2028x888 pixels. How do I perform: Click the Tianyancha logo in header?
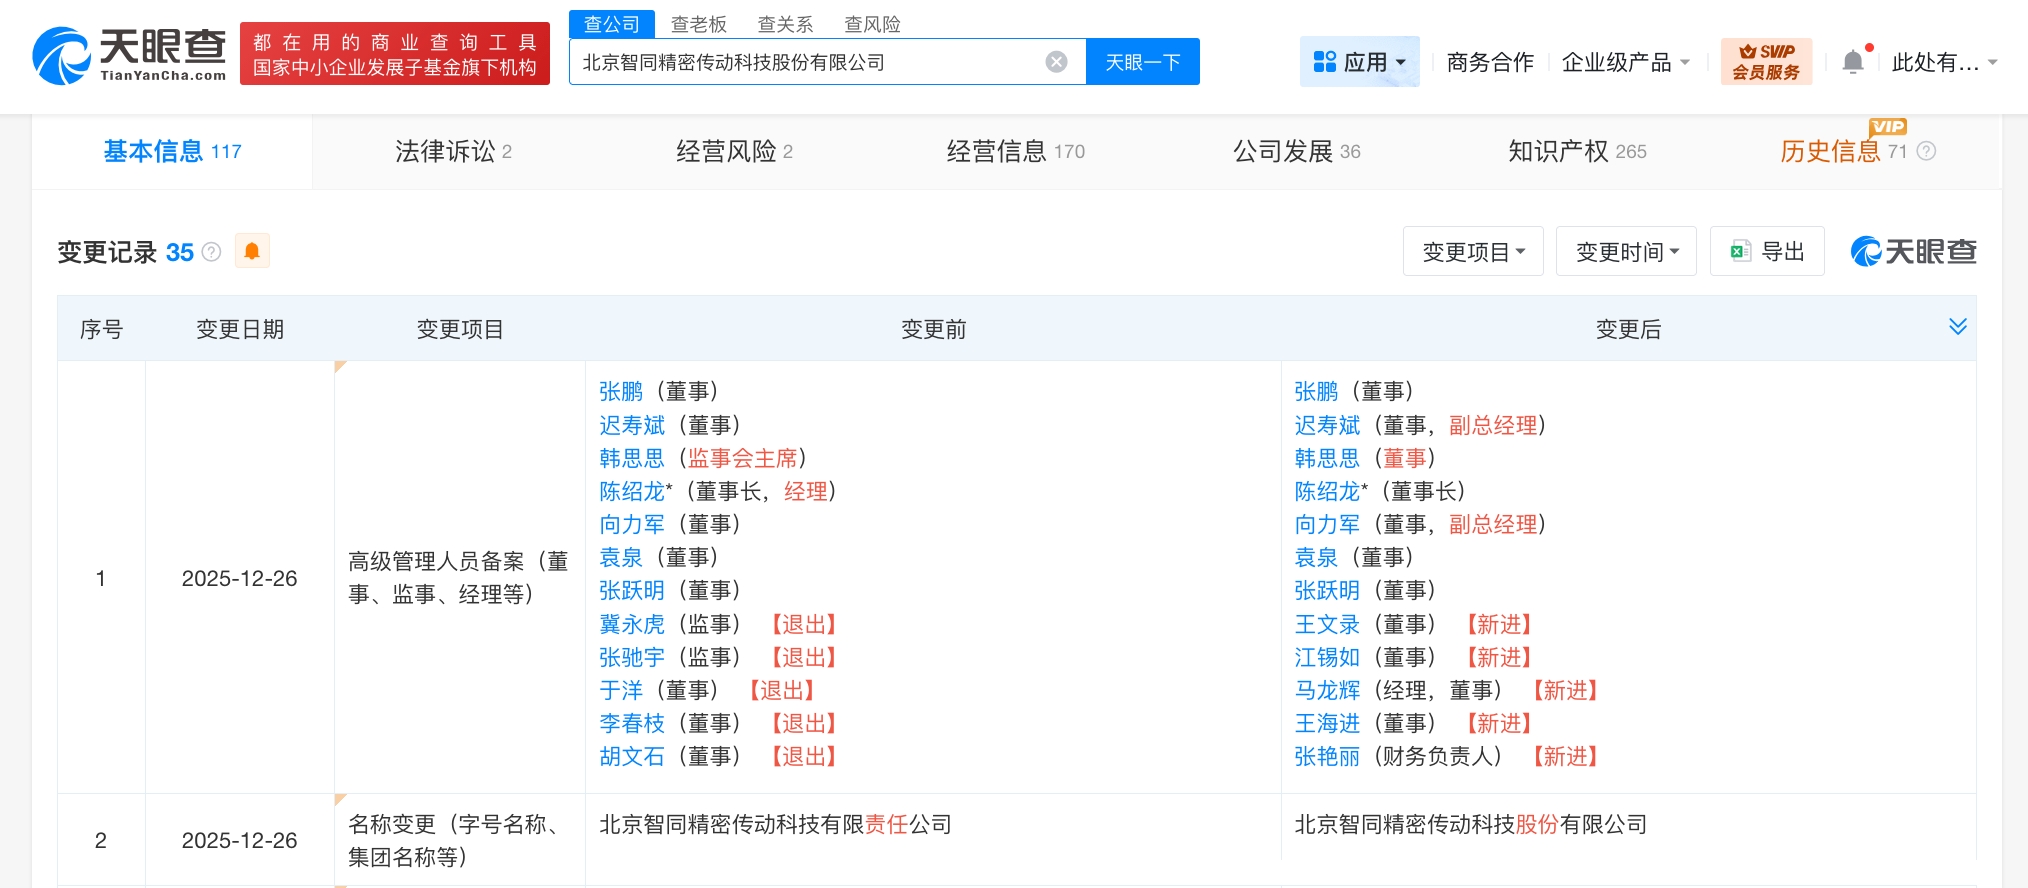tap(130, 55)
